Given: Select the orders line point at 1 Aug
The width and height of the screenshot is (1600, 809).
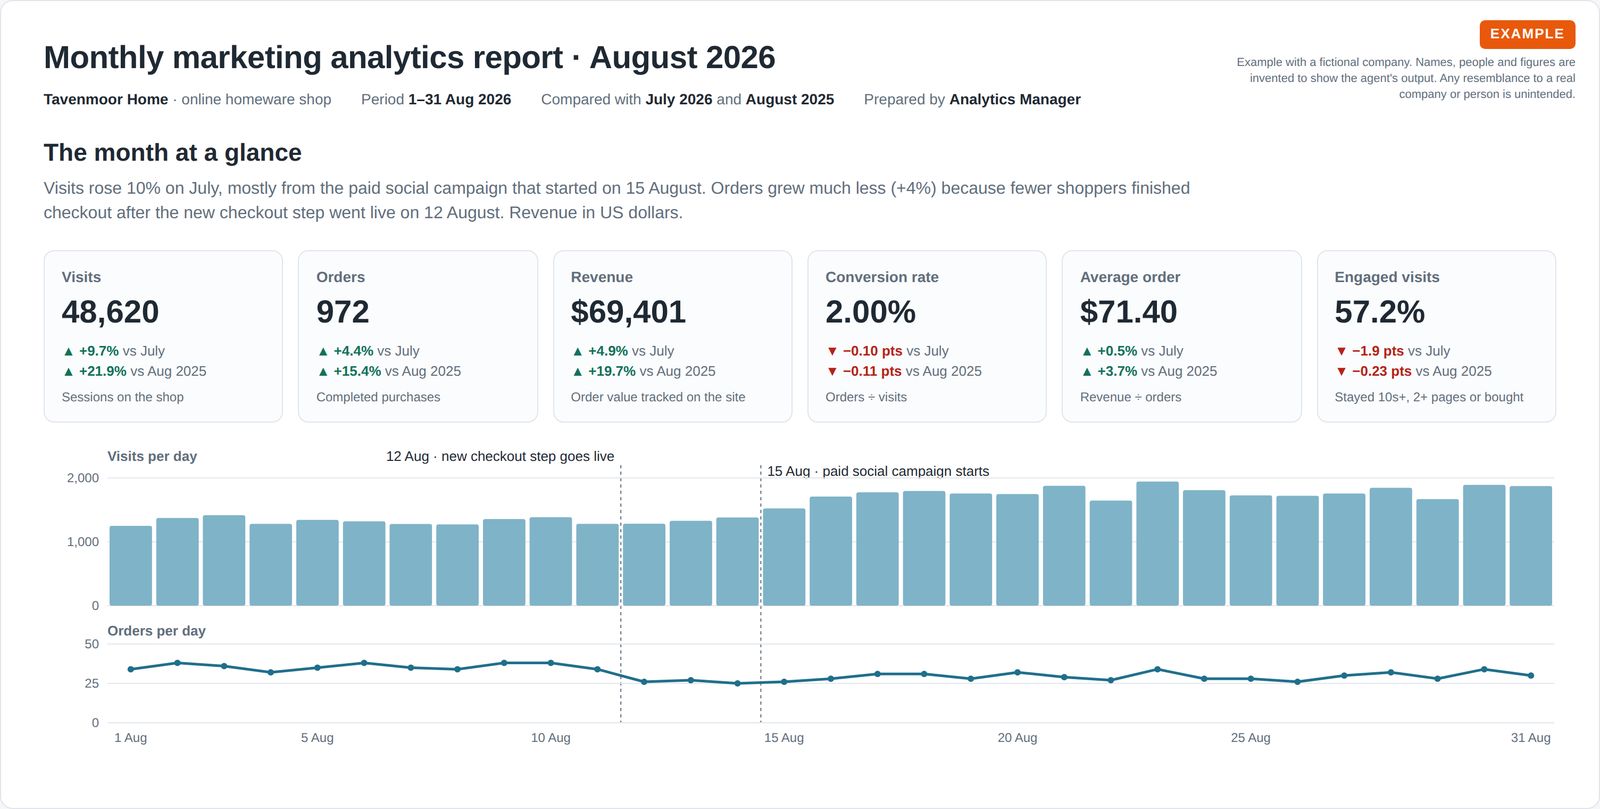Looking at the screenshot, I should click(130, 669).
